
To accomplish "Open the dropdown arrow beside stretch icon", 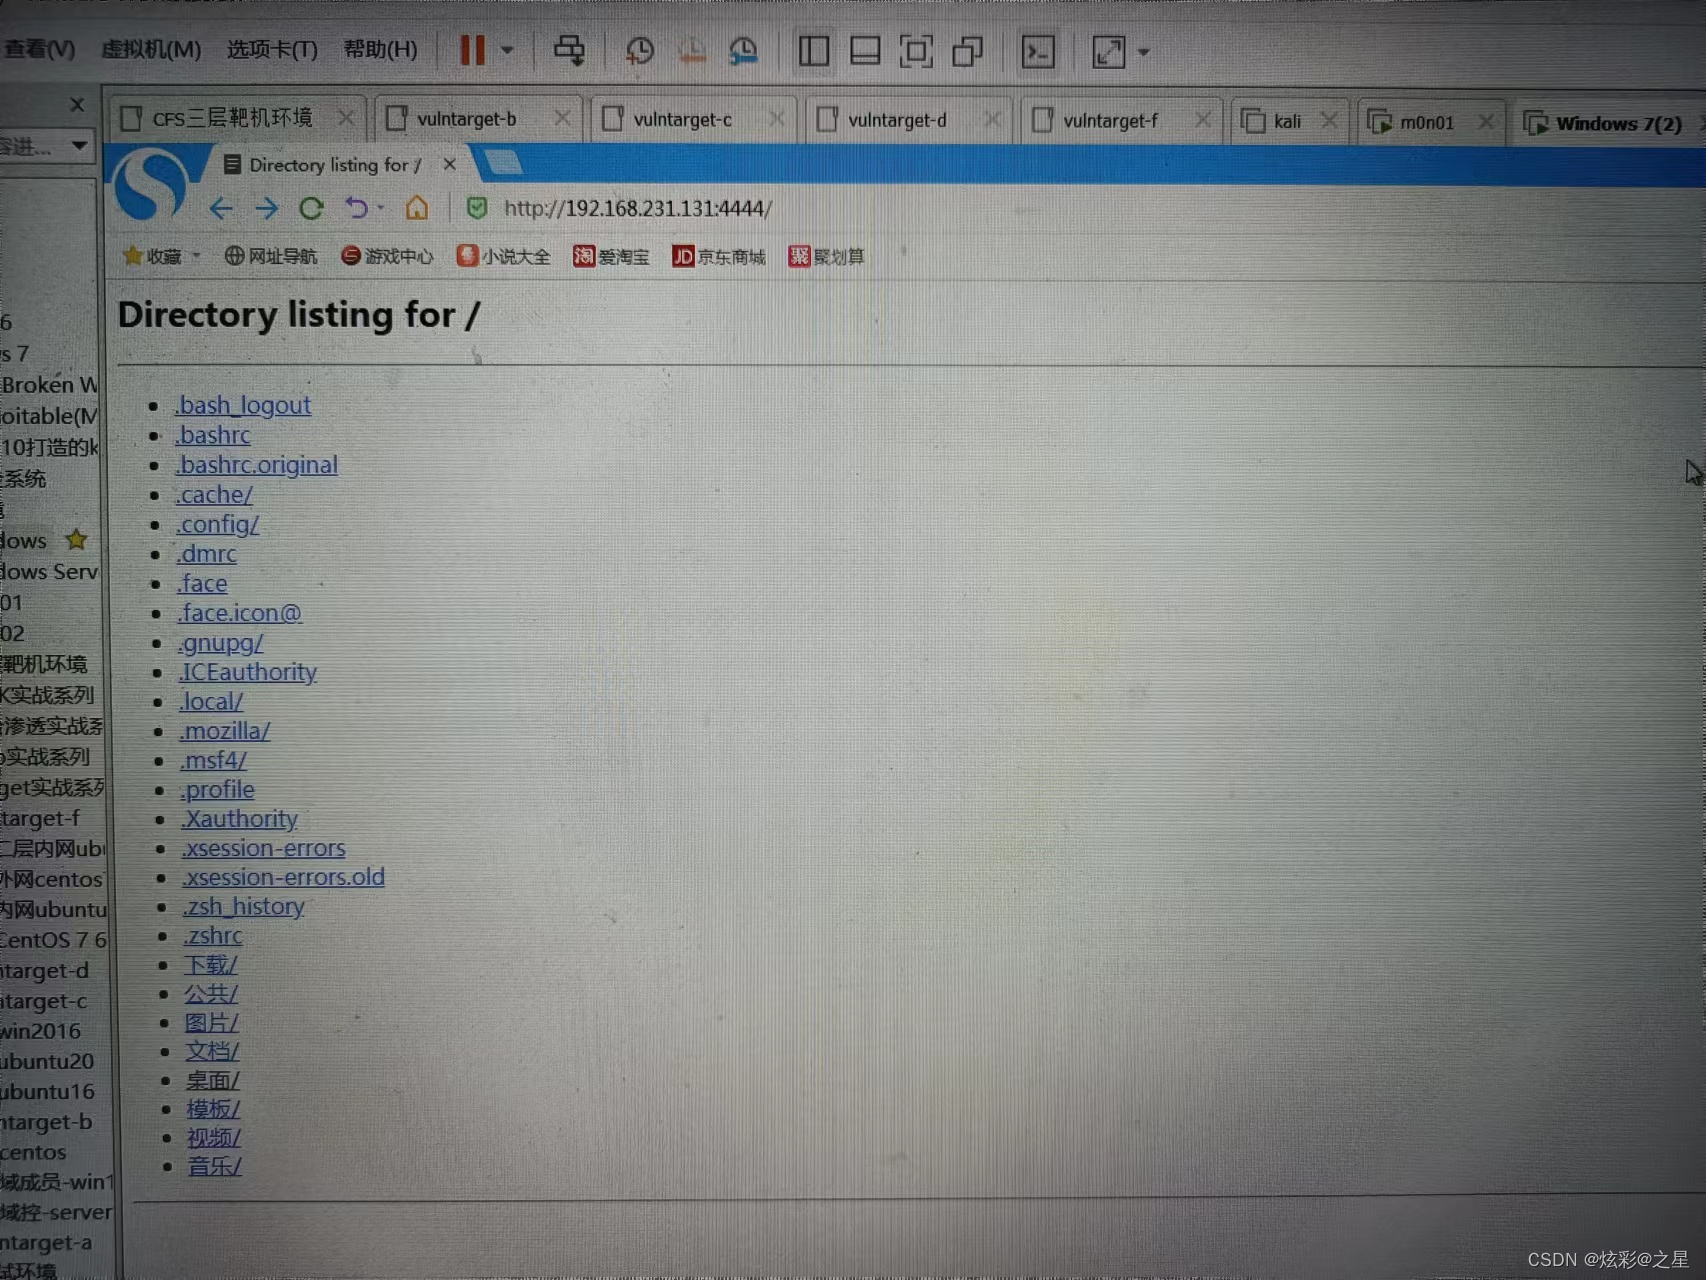I will (x=1143, y=52).
